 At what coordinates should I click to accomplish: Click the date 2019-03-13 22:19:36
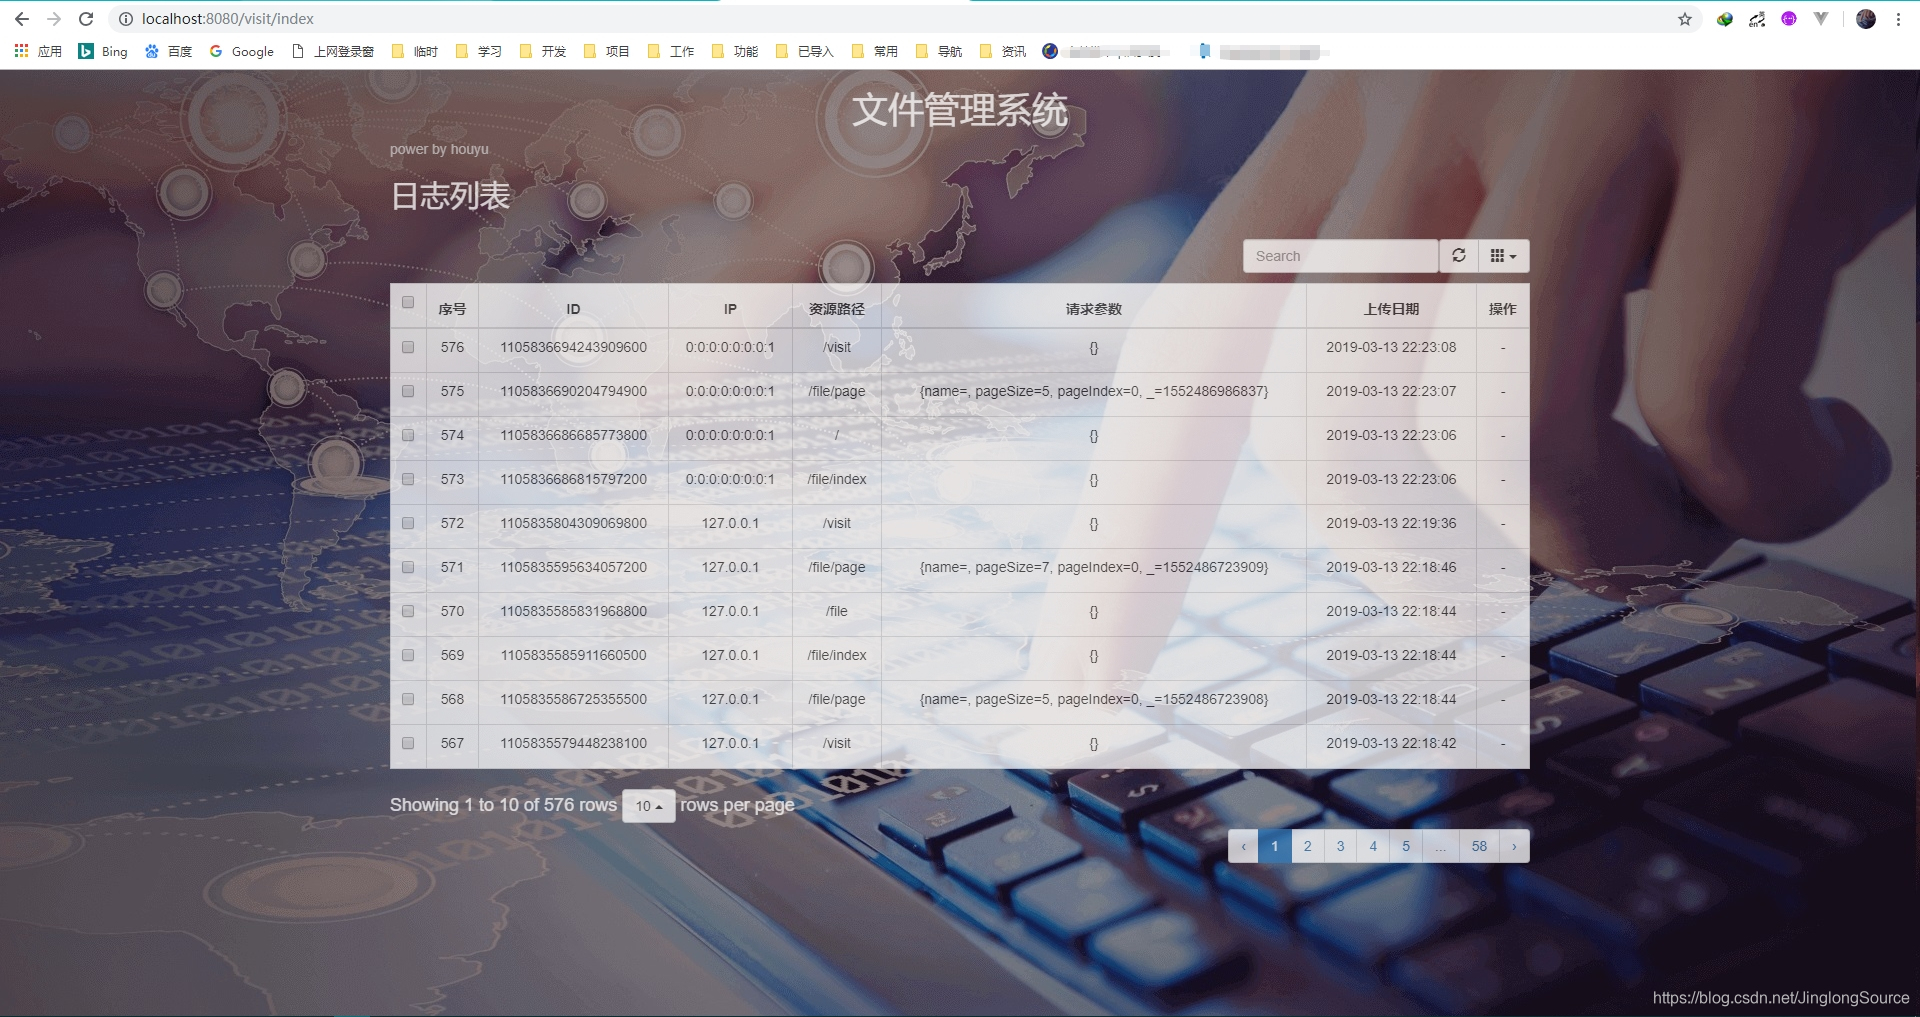click(x=1391, y=523)
